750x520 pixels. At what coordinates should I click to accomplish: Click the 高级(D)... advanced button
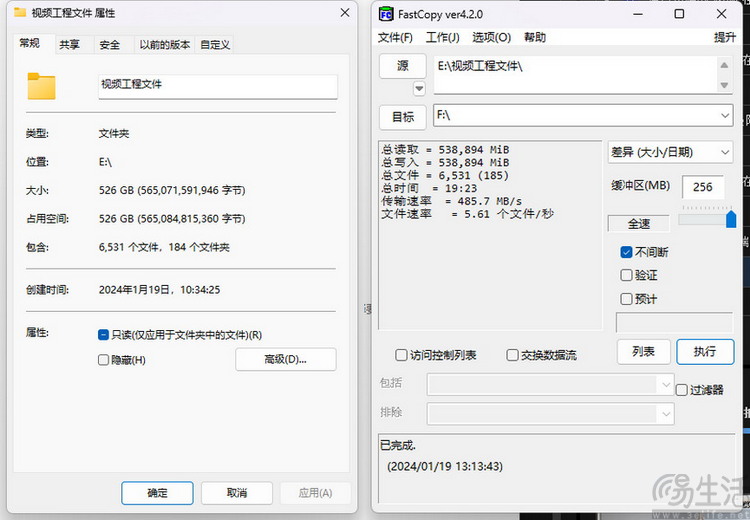(x=286, y=359)
